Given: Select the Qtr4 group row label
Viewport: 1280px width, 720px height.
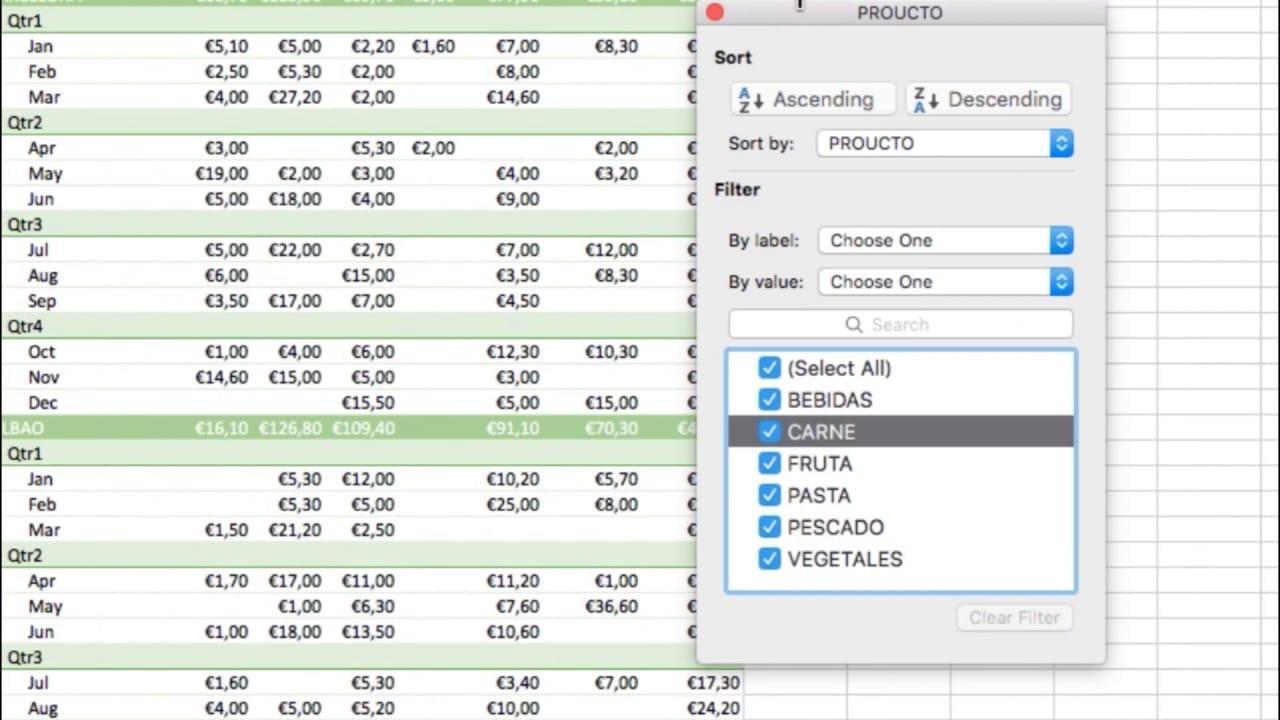Looking at the screenshot, I should click(25, 326).
